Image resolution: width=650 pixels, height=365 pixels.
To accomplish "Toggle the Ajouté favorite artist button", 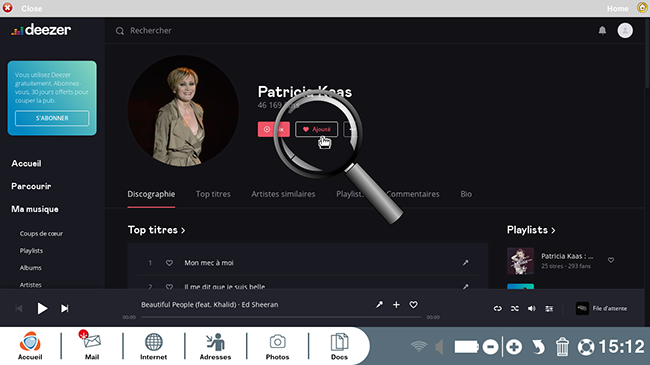I will [x=316, y=129].
